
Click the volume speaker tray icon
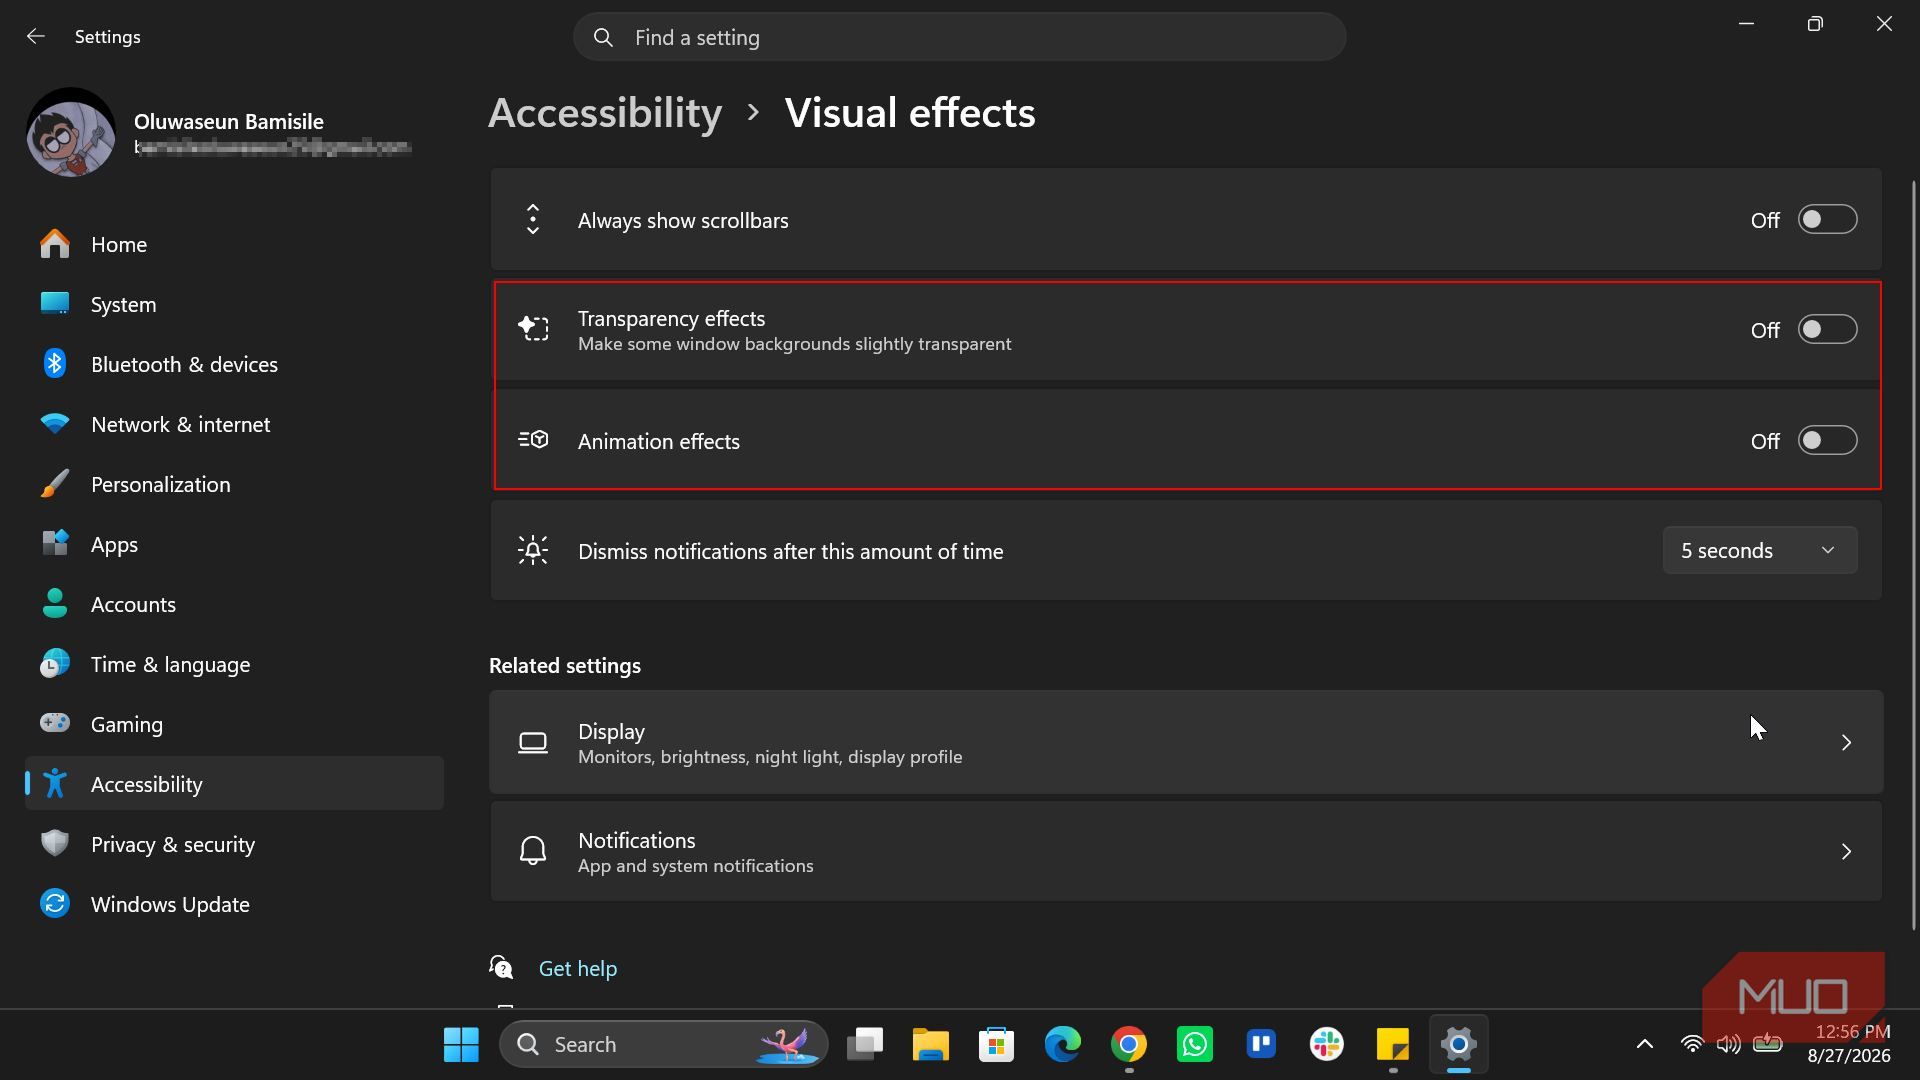[x=1728, y=1045]
